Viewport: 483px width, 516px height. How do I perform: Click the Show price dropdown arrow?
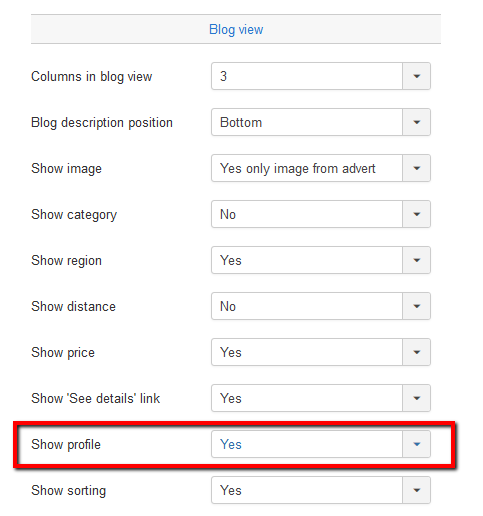pos(416,352)
